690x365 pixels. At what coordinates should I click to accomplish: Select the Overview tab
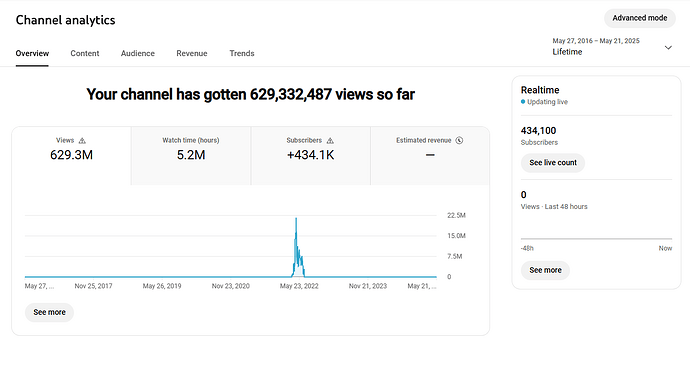tap(32, 53)
